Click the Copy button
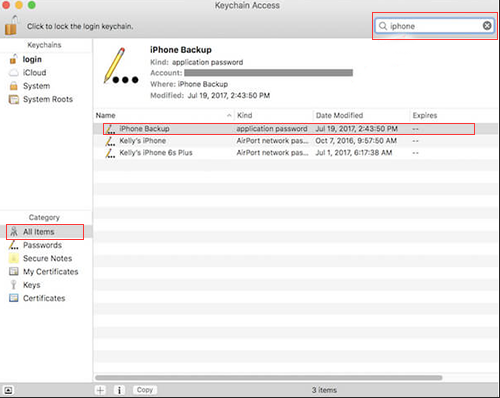Viewport: 500px width, 398px height. coord(145,390)
